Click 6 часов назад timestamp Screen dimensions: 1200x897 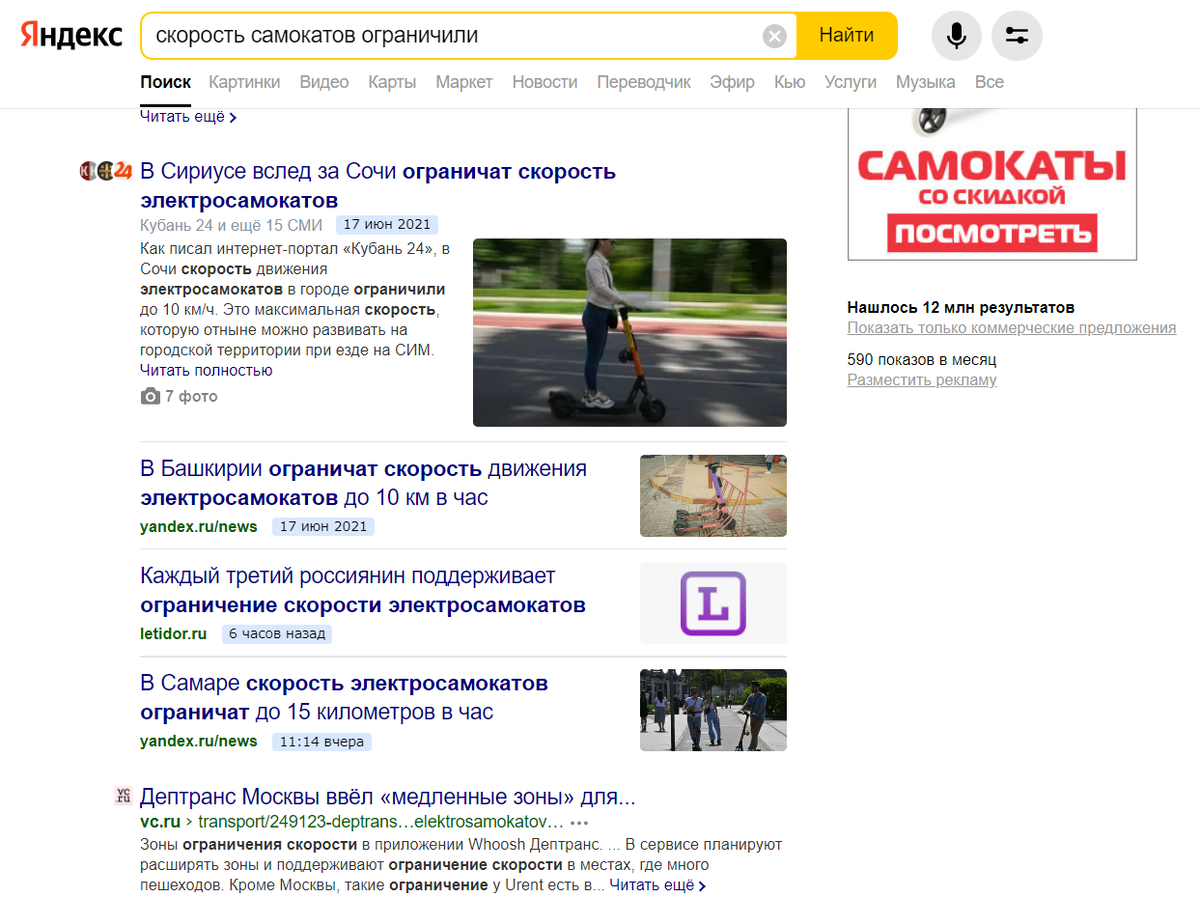click(277, 634)
